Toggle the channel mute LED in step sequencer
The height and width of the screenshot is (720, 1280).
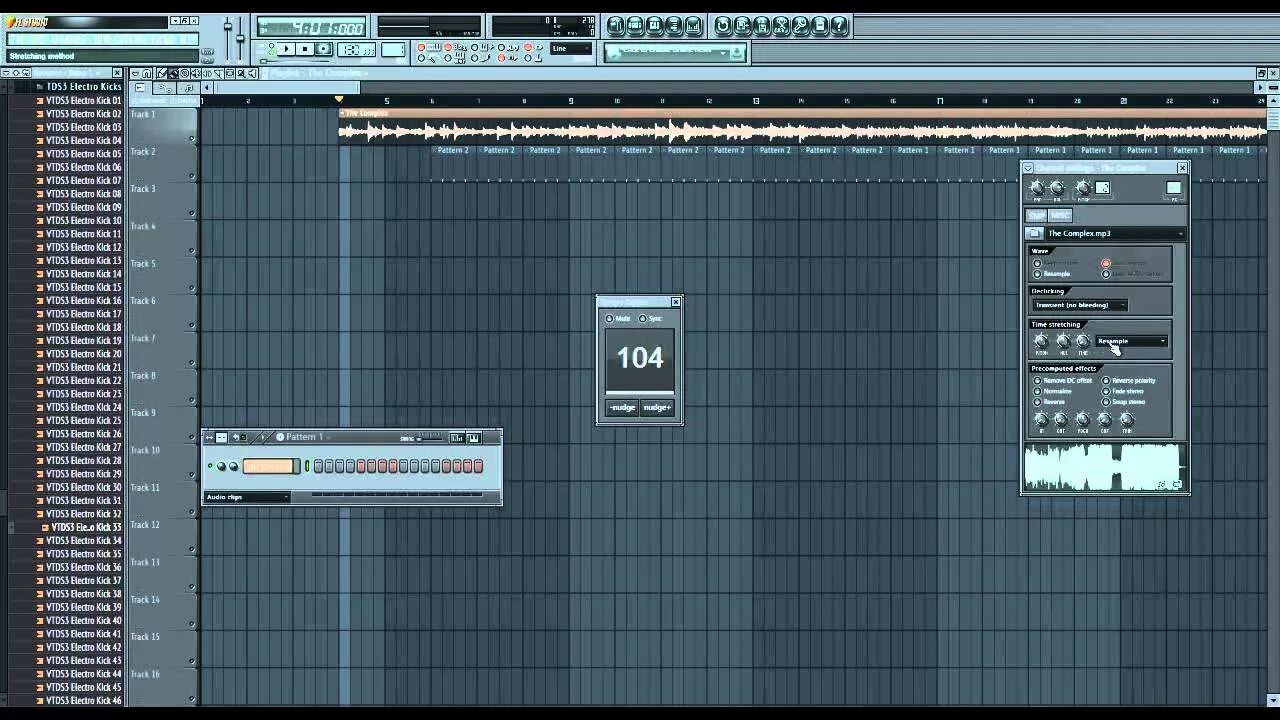pos(210,465)
